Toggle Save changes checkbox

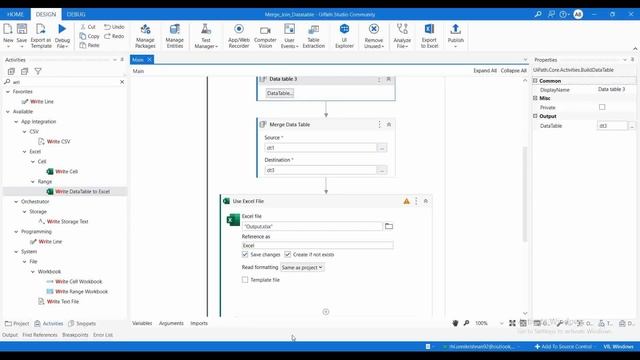245,254
